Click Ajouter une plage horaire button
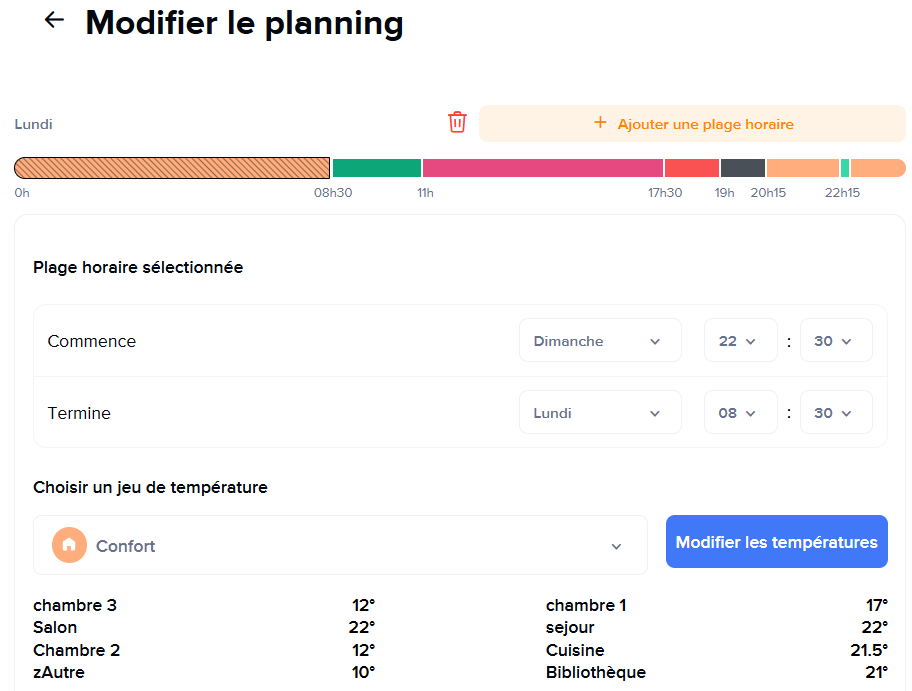 tap(692, 124)
